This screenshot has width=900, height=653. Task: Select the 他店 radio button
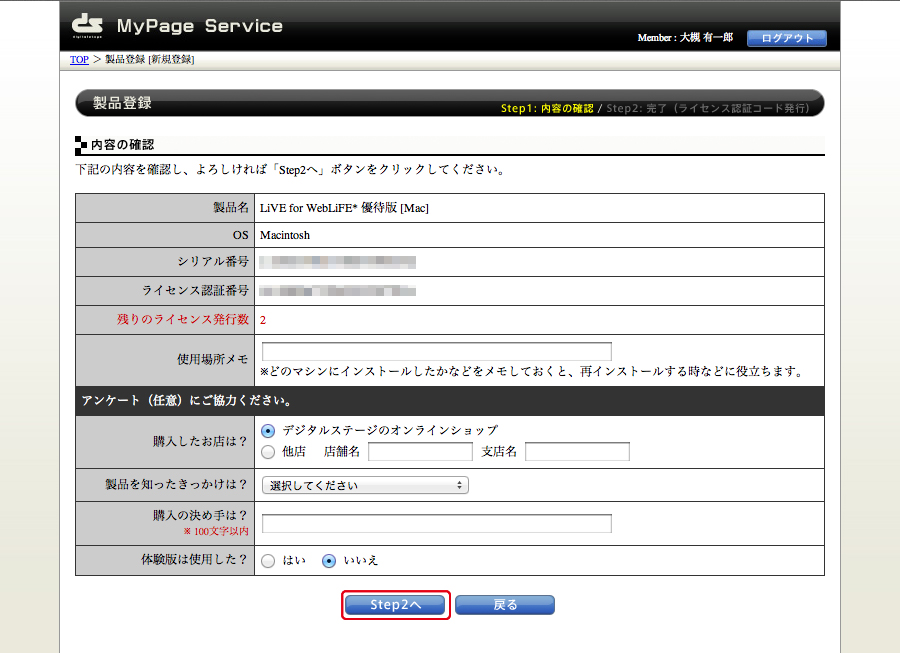[268, 452]
